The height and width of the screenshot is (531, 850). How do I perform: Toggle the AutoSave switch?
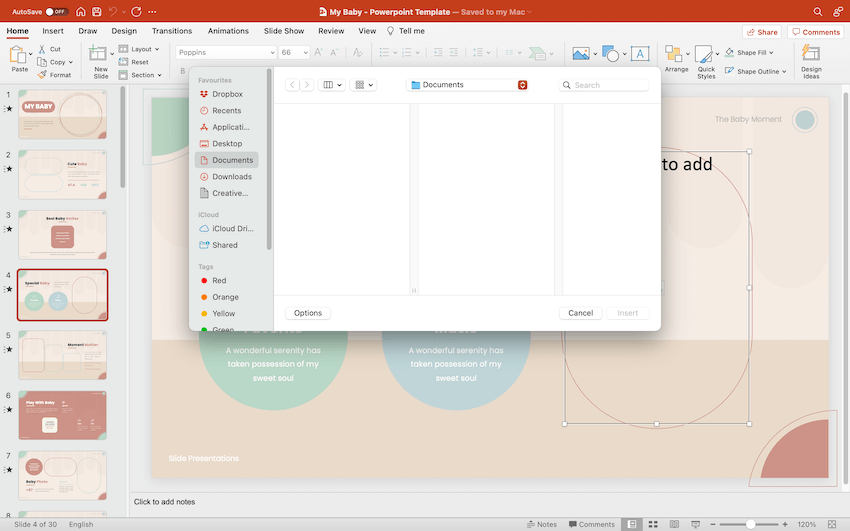[x=56, y=11]
